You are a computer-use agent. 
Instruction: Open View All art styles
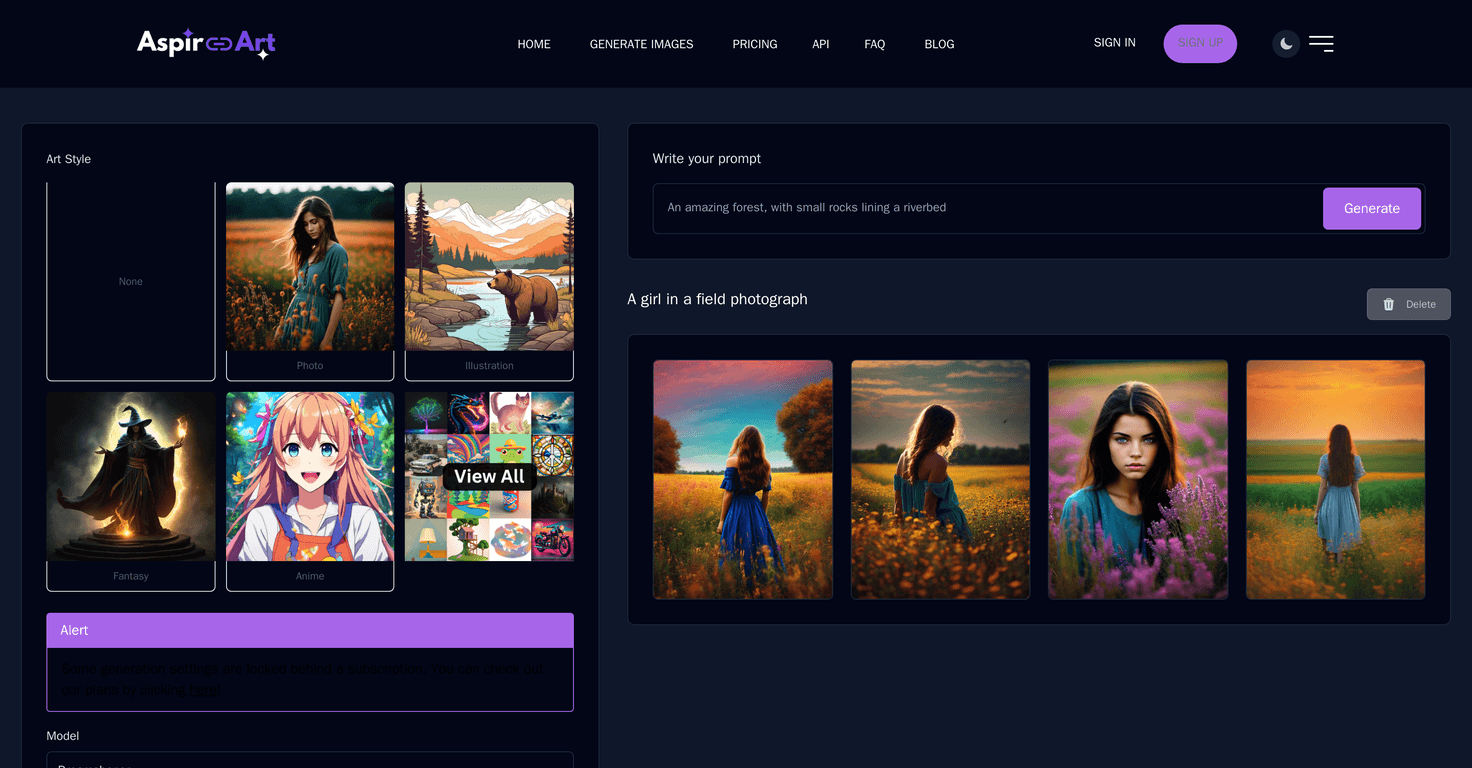tap(489, 476)
